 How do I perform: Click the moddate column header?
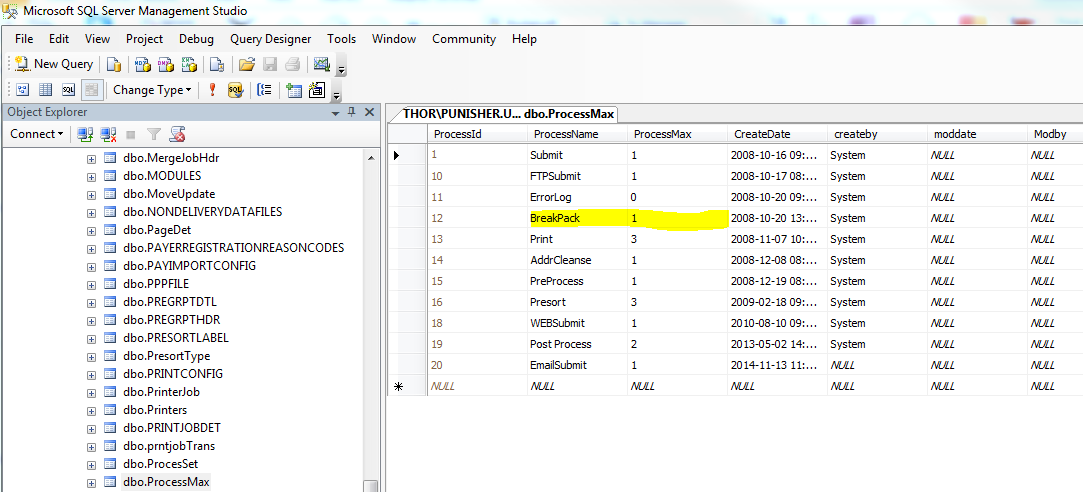click(x=977, y=134)
